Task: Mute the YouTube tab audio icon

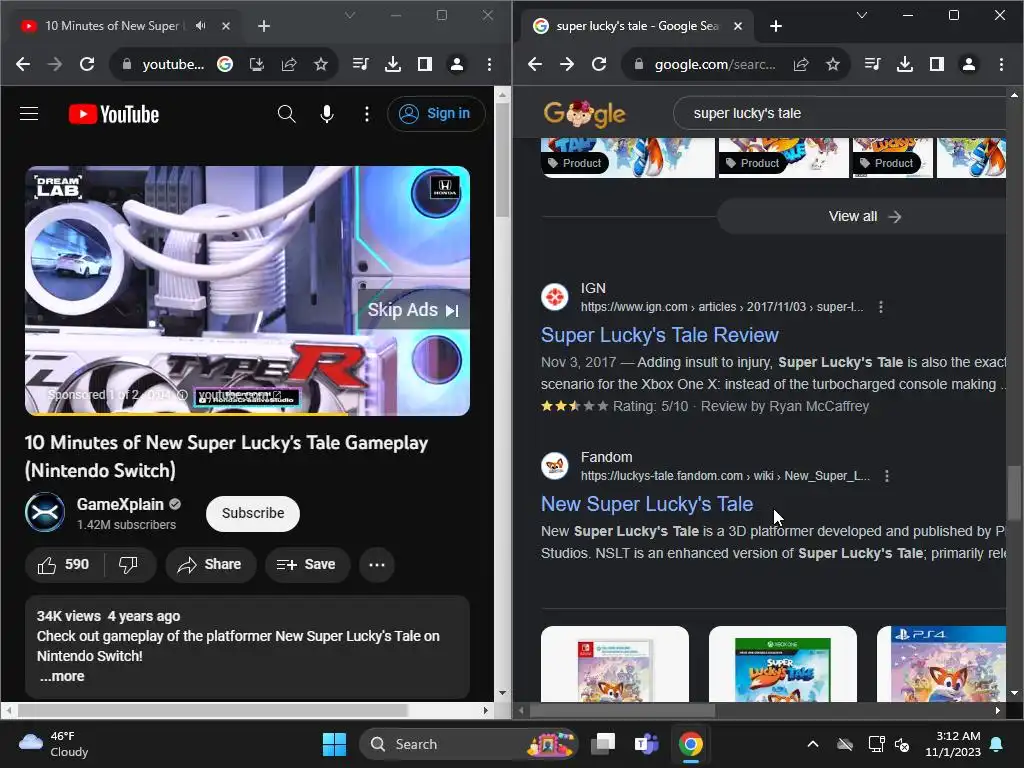Action: [x=200, y=25]
